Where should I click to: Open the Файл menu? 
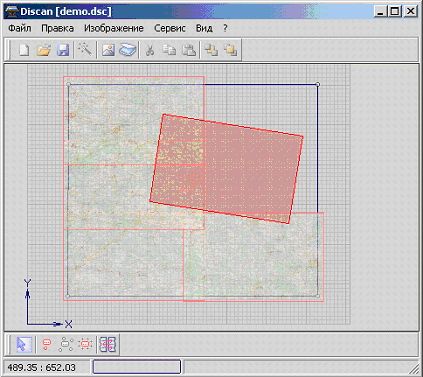tap(20, 28)
